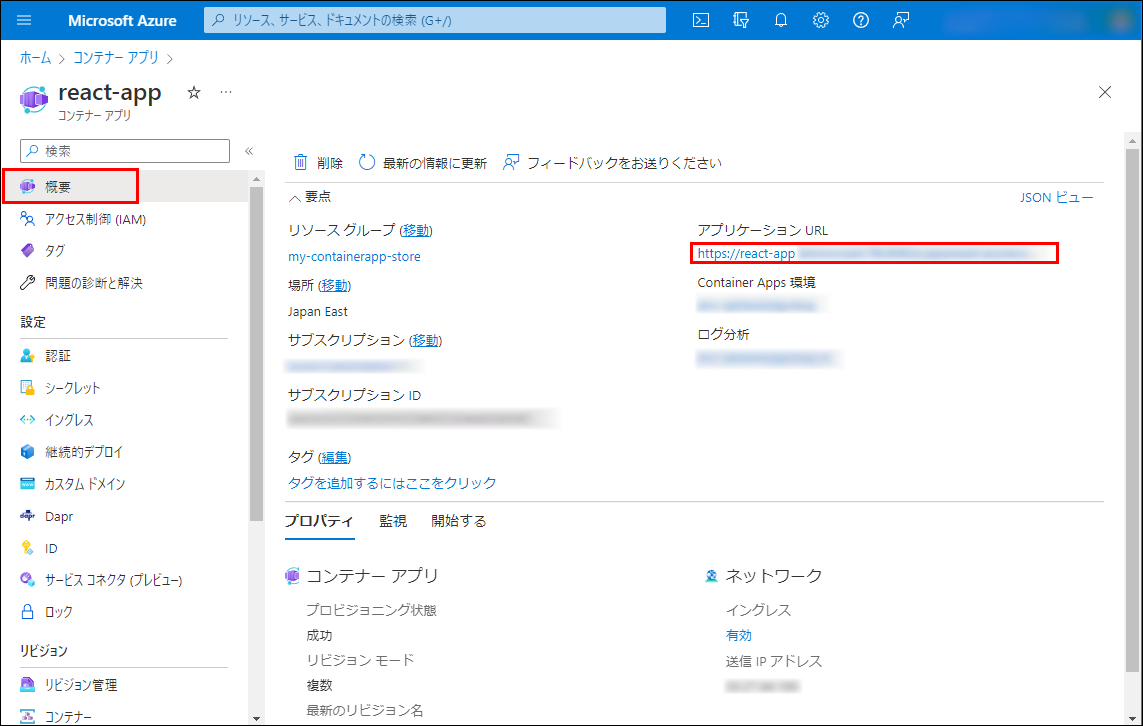Click the リビジョン管理 icon
Screen dimensions: 1143x726
[28, 684]
